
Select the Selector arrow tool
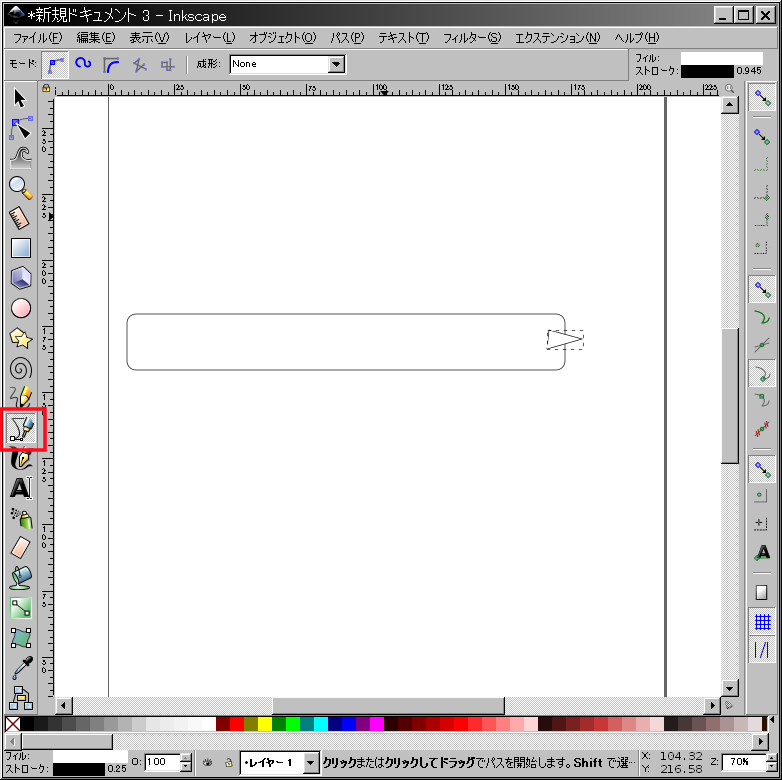(x=20, y=98)
